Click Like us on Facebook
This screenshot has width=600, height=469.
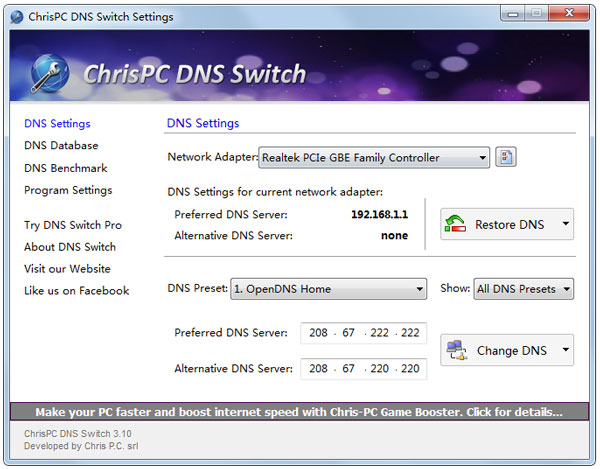tap(77, 291)
